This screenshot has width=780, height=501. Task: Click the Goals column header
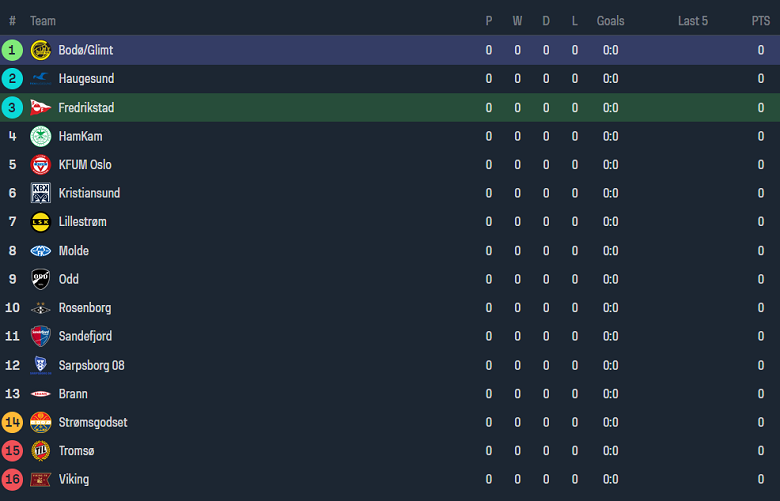[610, 21]
